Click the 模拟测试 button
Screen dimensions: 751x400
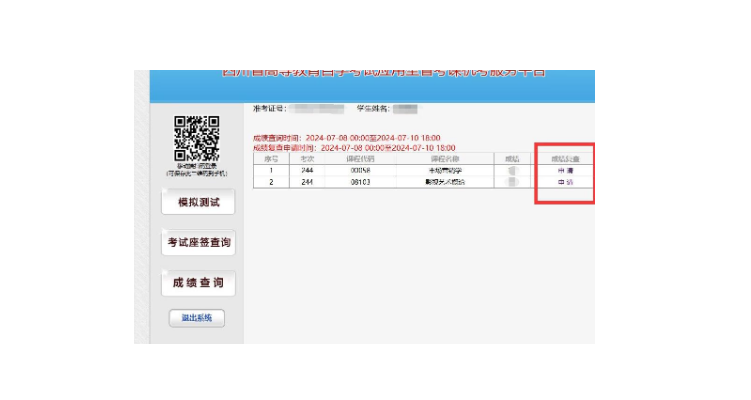coord(198,202)
